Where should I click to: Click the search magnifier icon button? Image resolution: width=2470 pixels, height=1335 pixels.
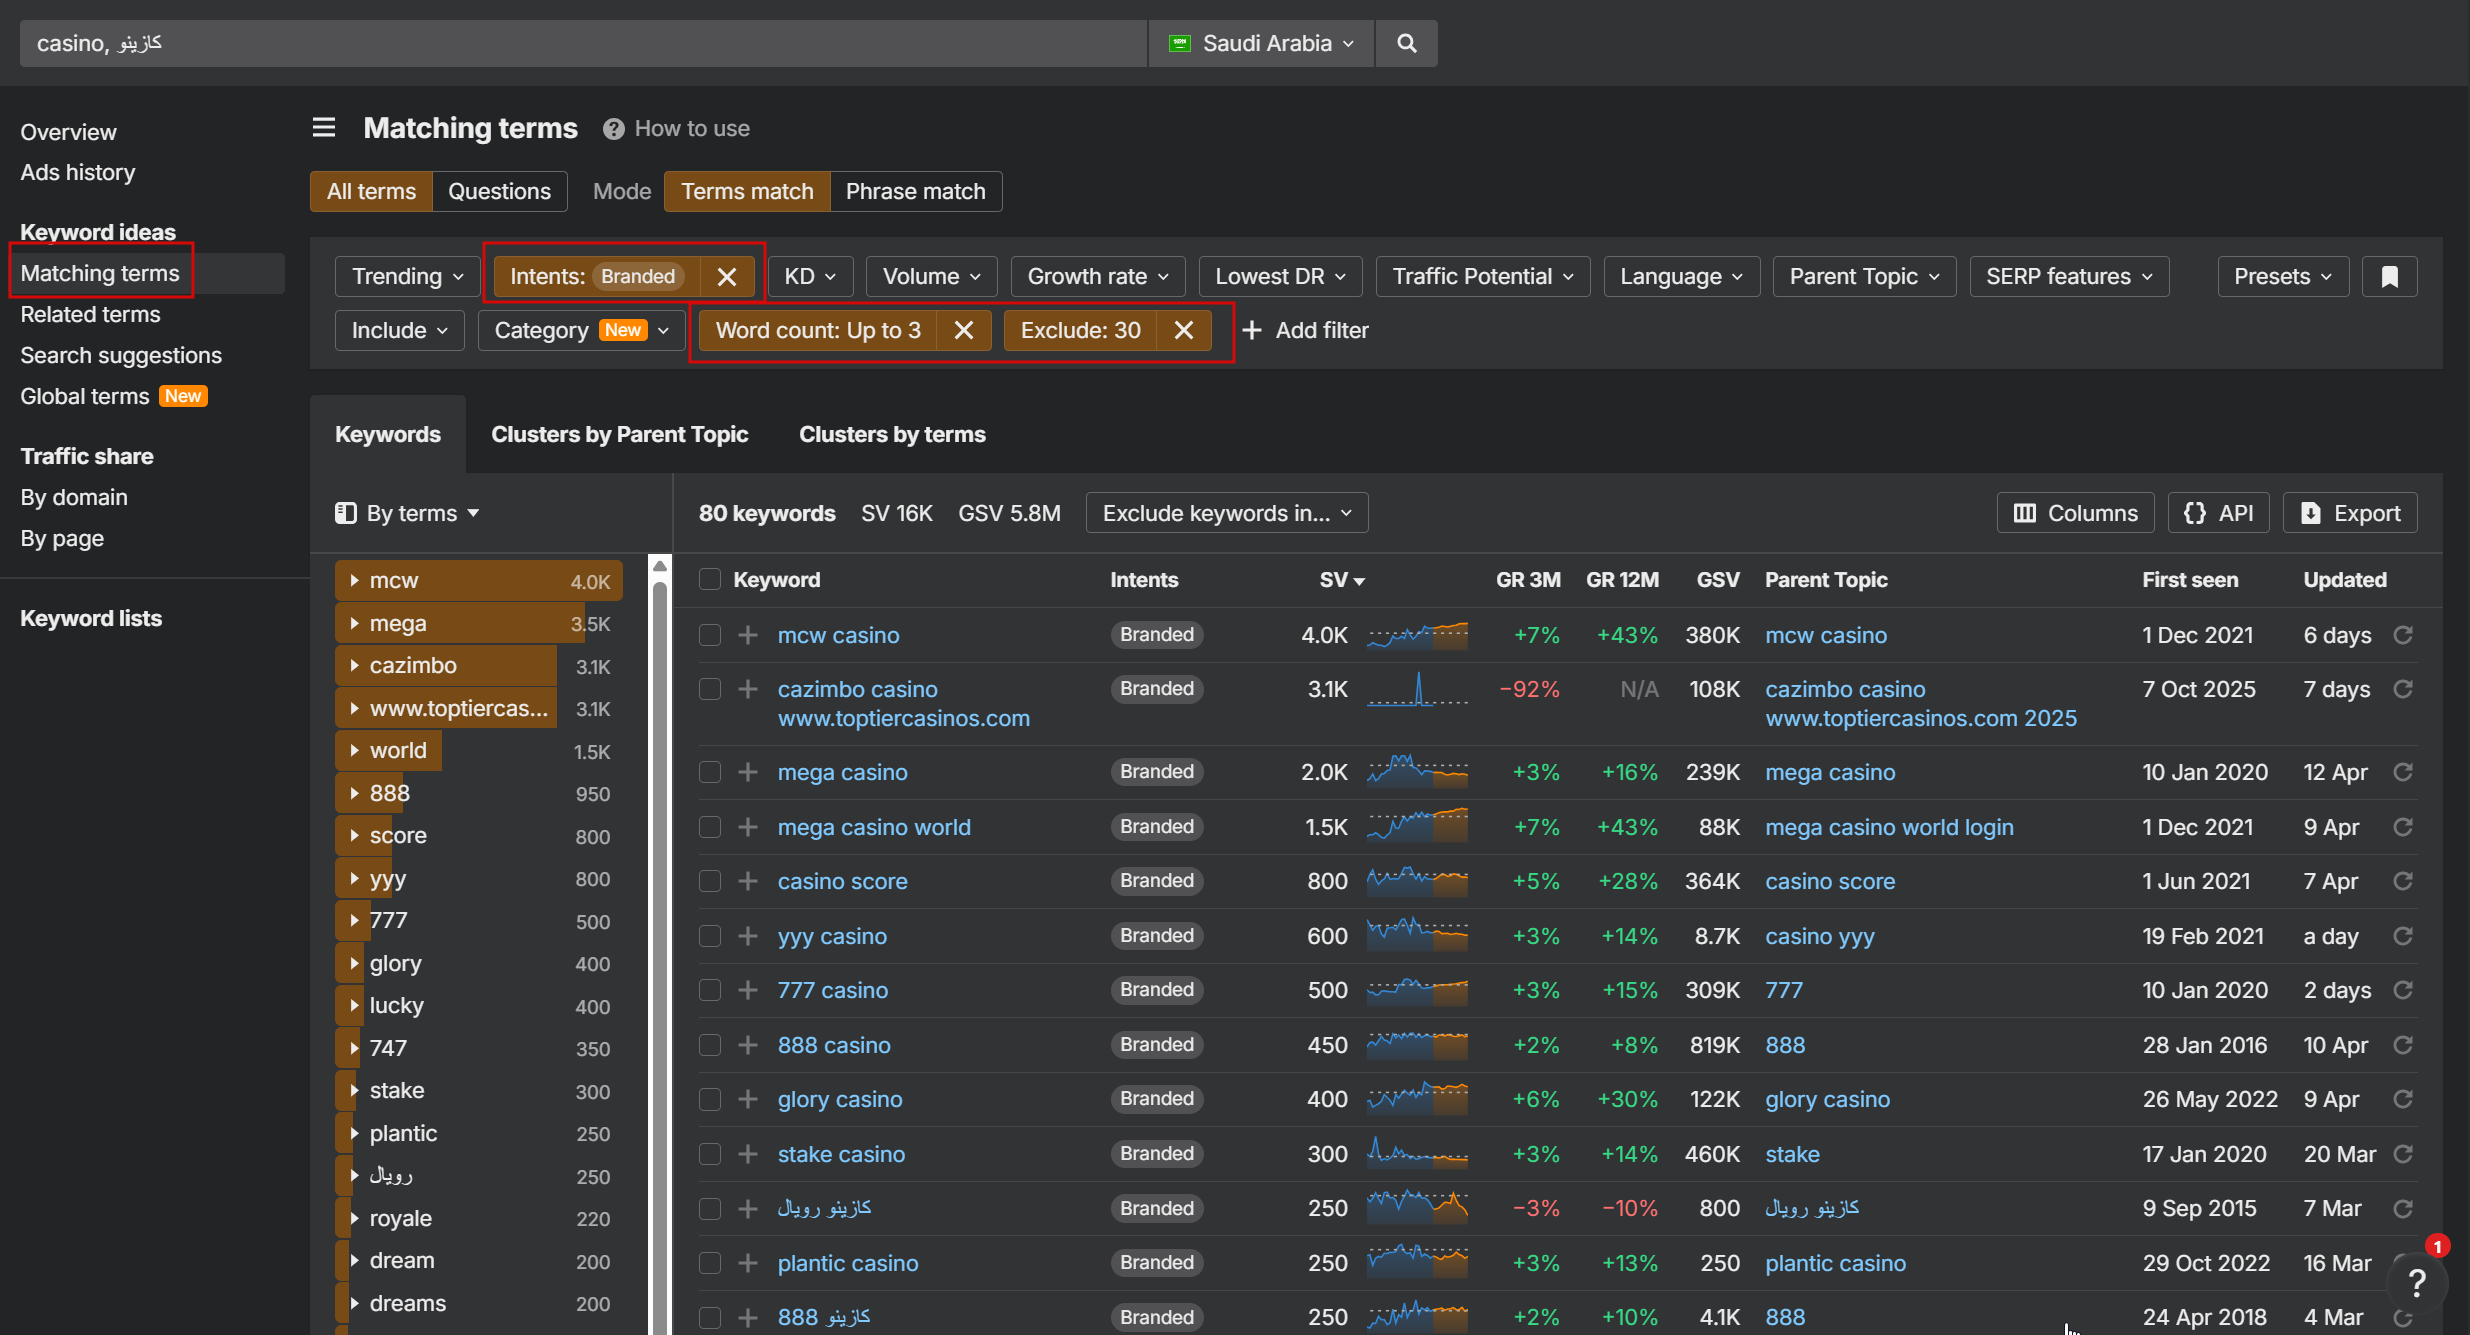1406,43
